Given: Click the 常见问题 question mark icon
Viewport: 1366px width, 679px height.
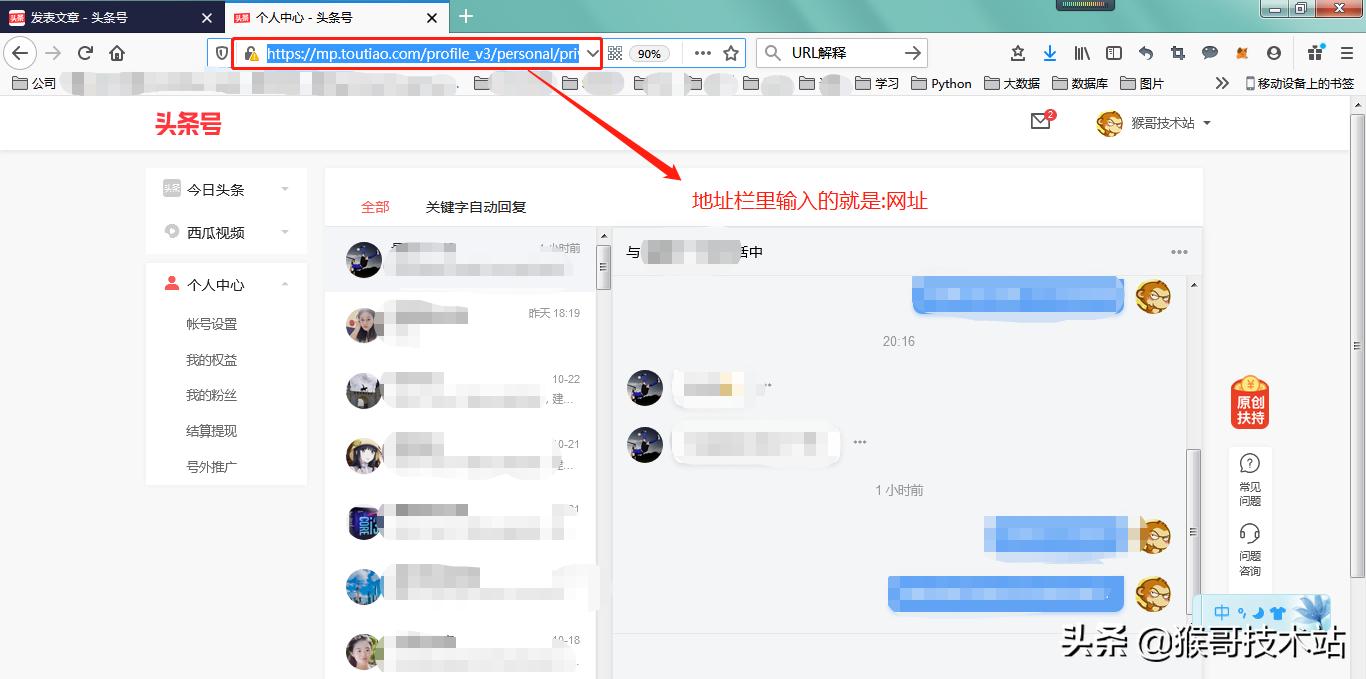Looking at the screenshot, I should click(x=1250, y=463).
